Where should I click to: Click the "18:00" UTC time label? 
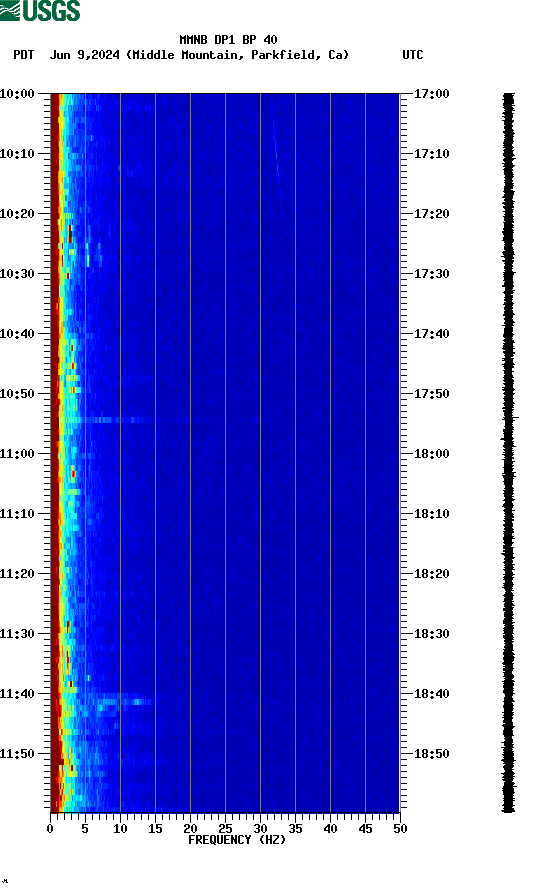[431, 454]
